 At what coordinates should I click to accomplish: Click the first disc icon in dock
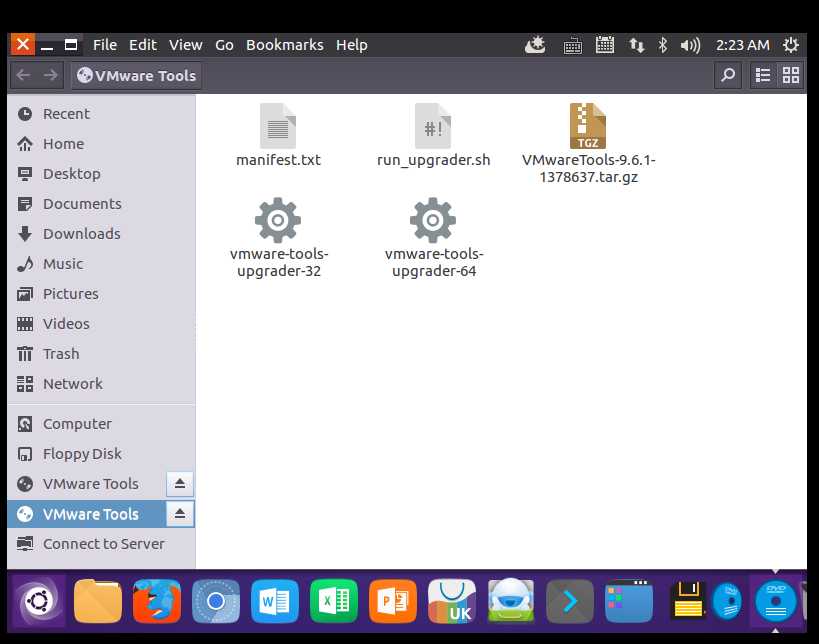(727, 601)
